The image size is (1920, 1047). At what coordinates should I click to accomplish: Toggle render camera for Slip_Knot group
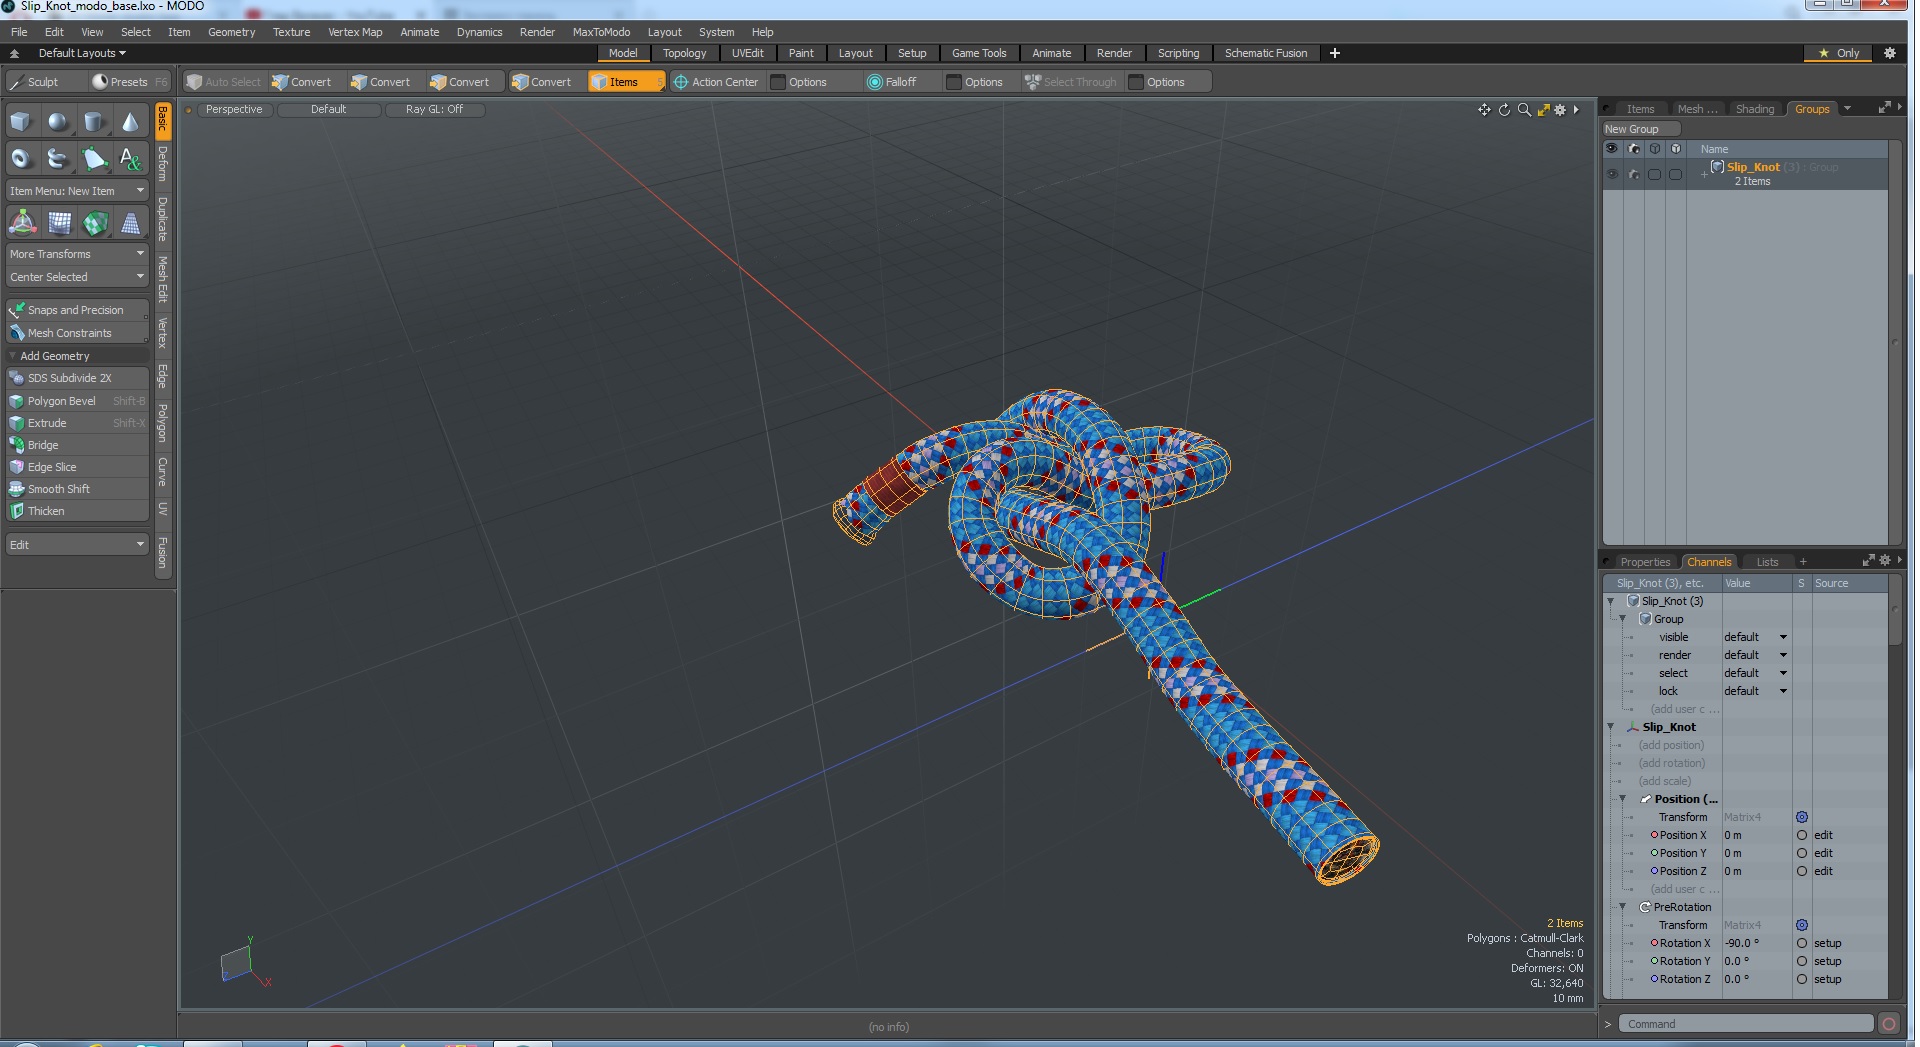pyautogui.click(x=1633, y=174)
